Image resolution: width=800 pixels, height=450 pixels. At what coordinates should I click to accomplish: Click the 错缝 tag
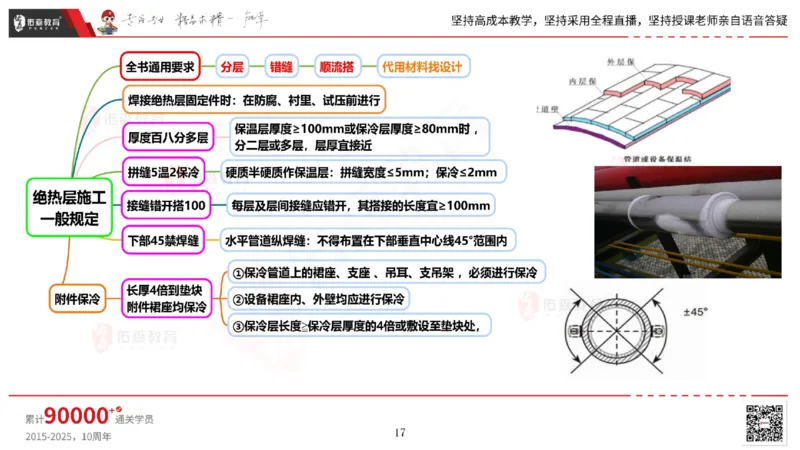tap(281, 67)
